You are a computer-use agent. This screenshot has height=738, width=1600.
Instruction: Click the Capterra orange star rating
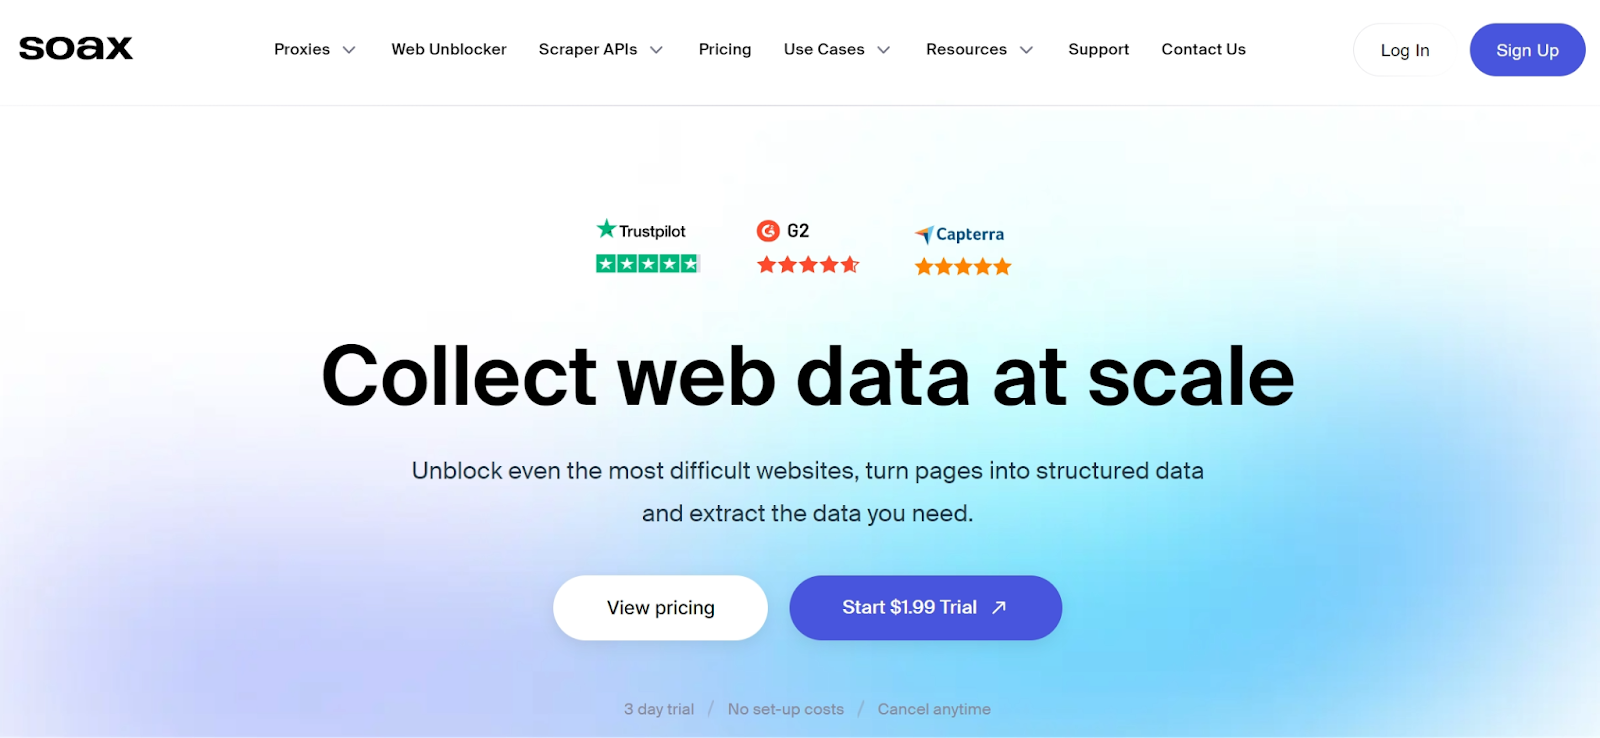click(x=963, y=267)
